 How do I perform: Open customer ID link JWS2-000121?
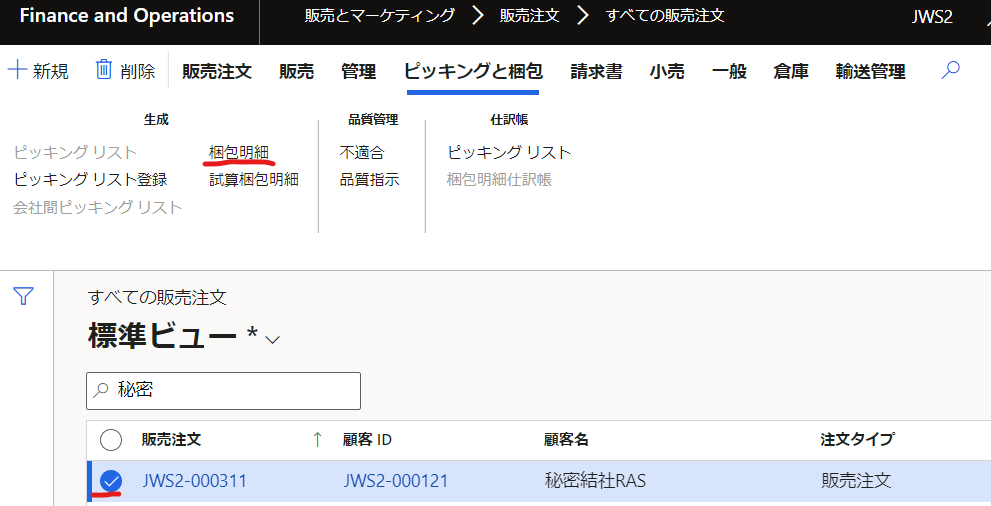click(x=396, y=481)
